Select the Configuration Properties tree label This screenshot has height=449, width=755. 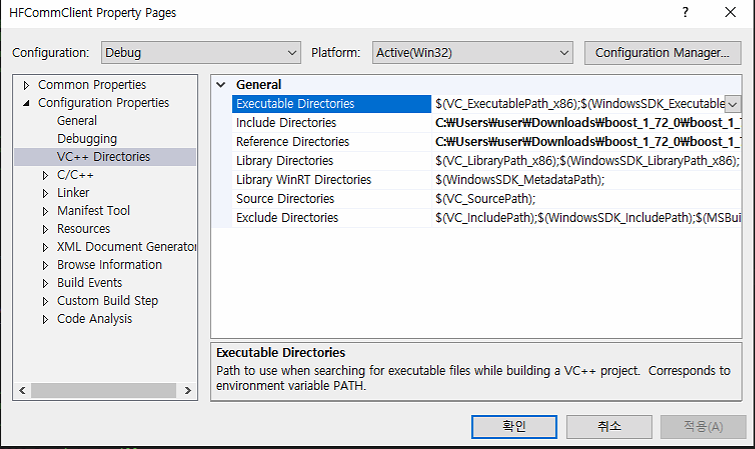pos(104,103)
